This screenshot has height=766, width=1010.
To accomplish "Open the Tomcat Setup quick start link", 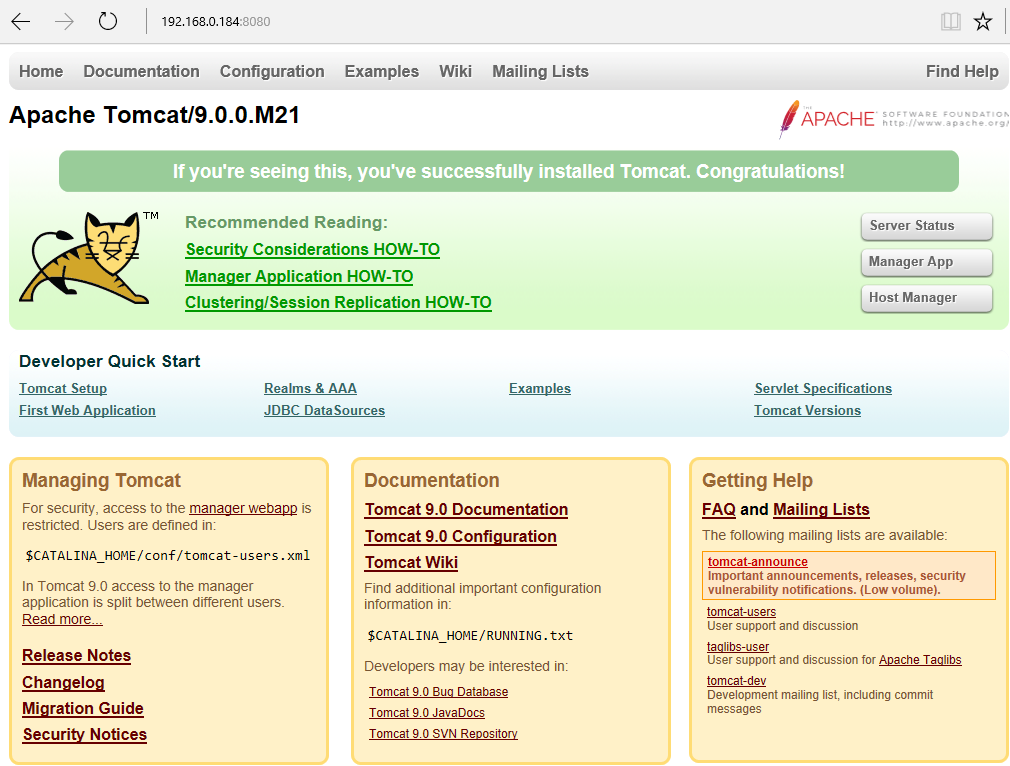I will tap(63, 388).
